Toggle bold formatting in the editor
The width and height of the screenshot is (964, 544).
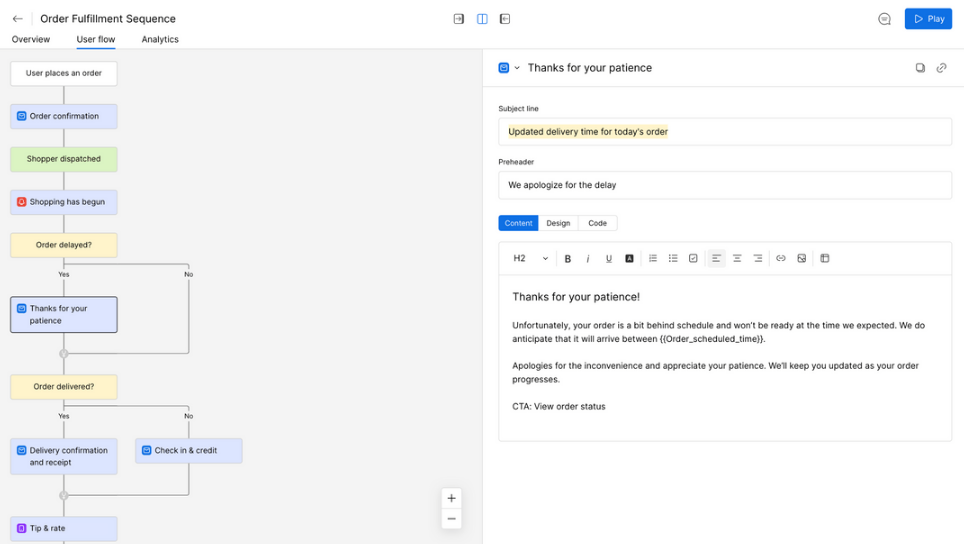click(568, 258)
